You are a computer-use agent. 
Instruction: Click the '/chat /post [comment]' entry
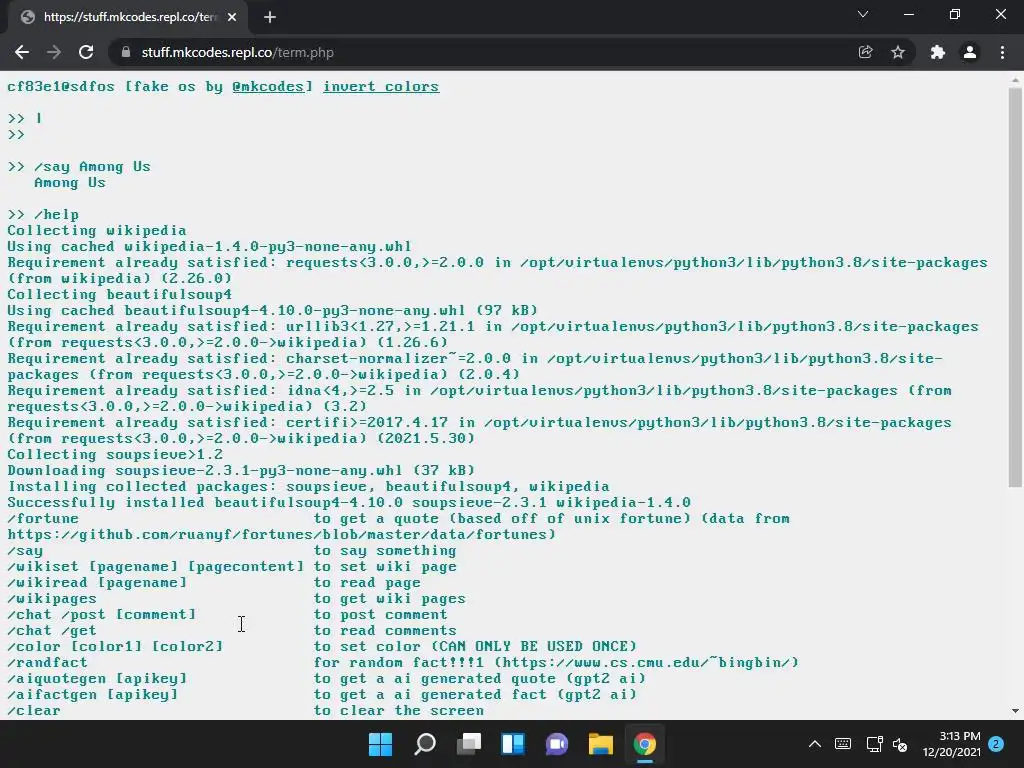tap(101, 615)
